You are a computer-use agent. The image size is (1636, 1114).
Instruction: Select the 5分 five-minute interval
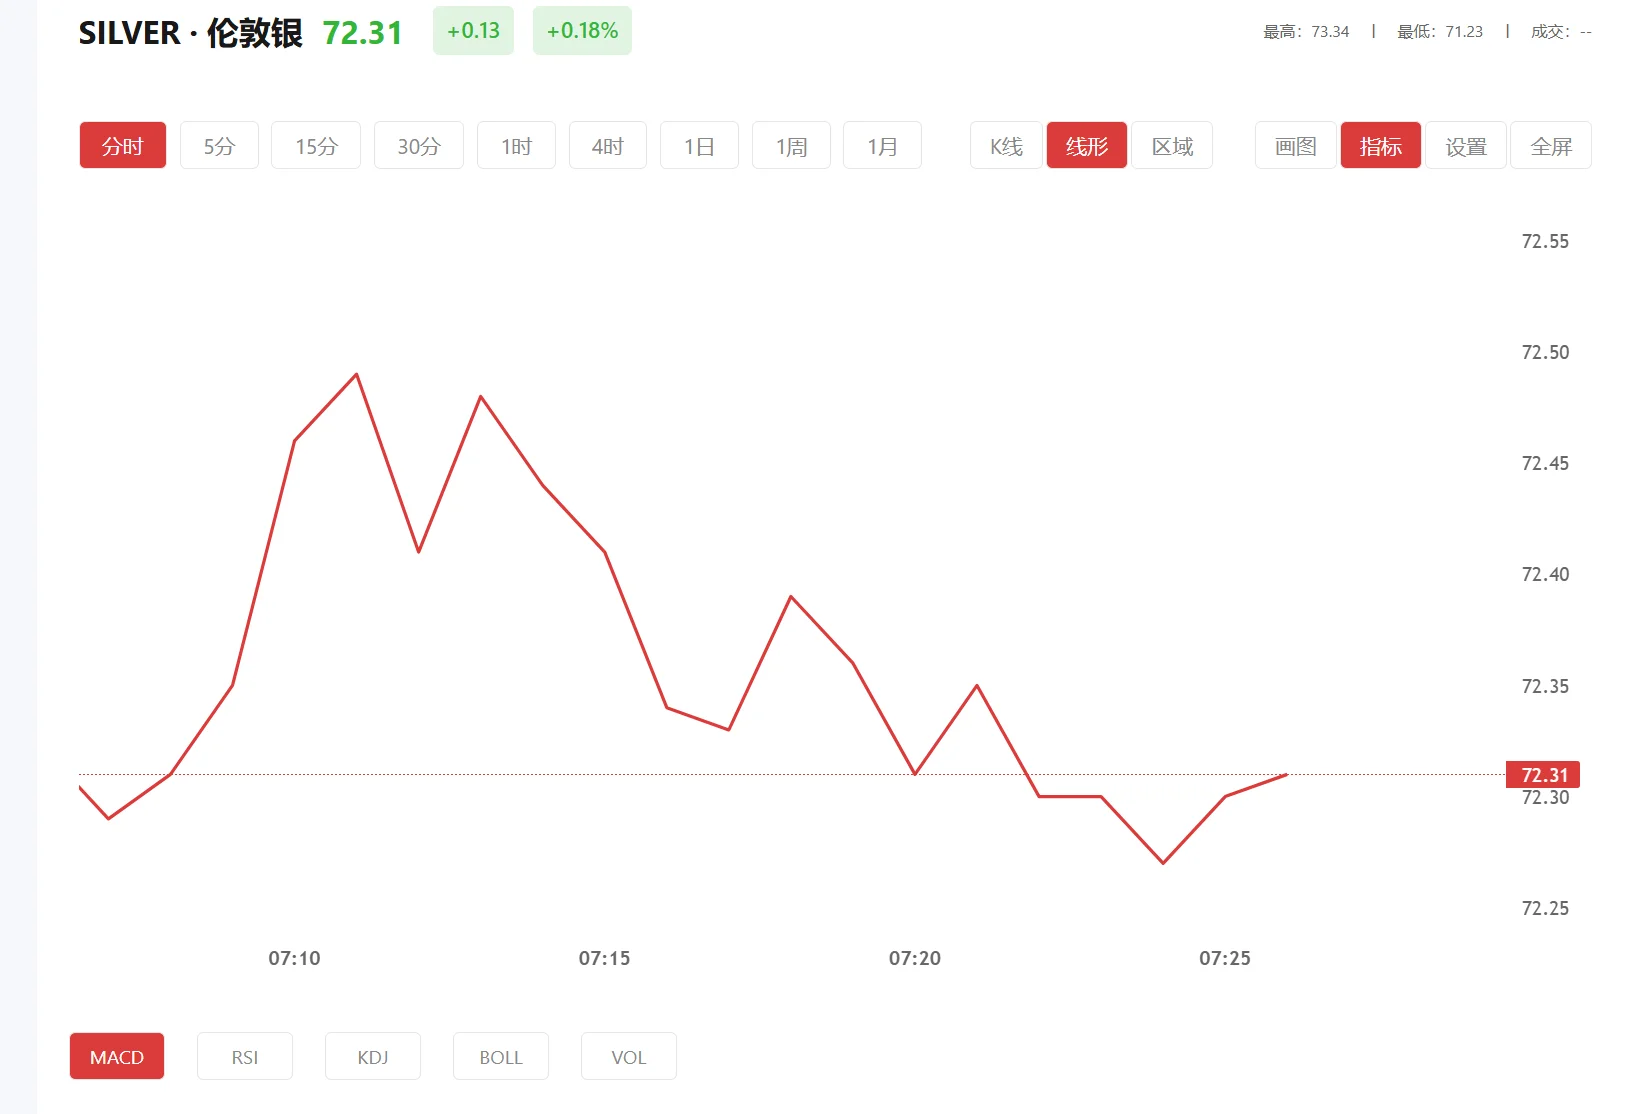tap(219, 145)
